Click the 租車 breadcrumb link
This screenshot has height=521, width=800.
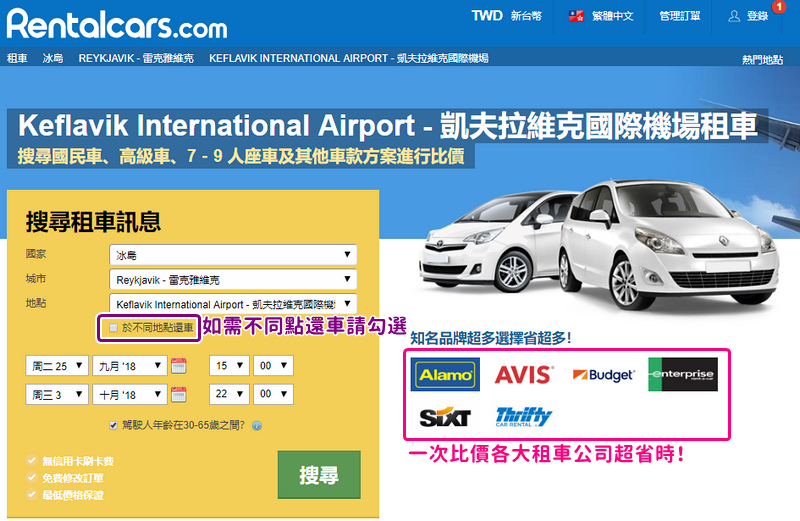pos(17,58)
